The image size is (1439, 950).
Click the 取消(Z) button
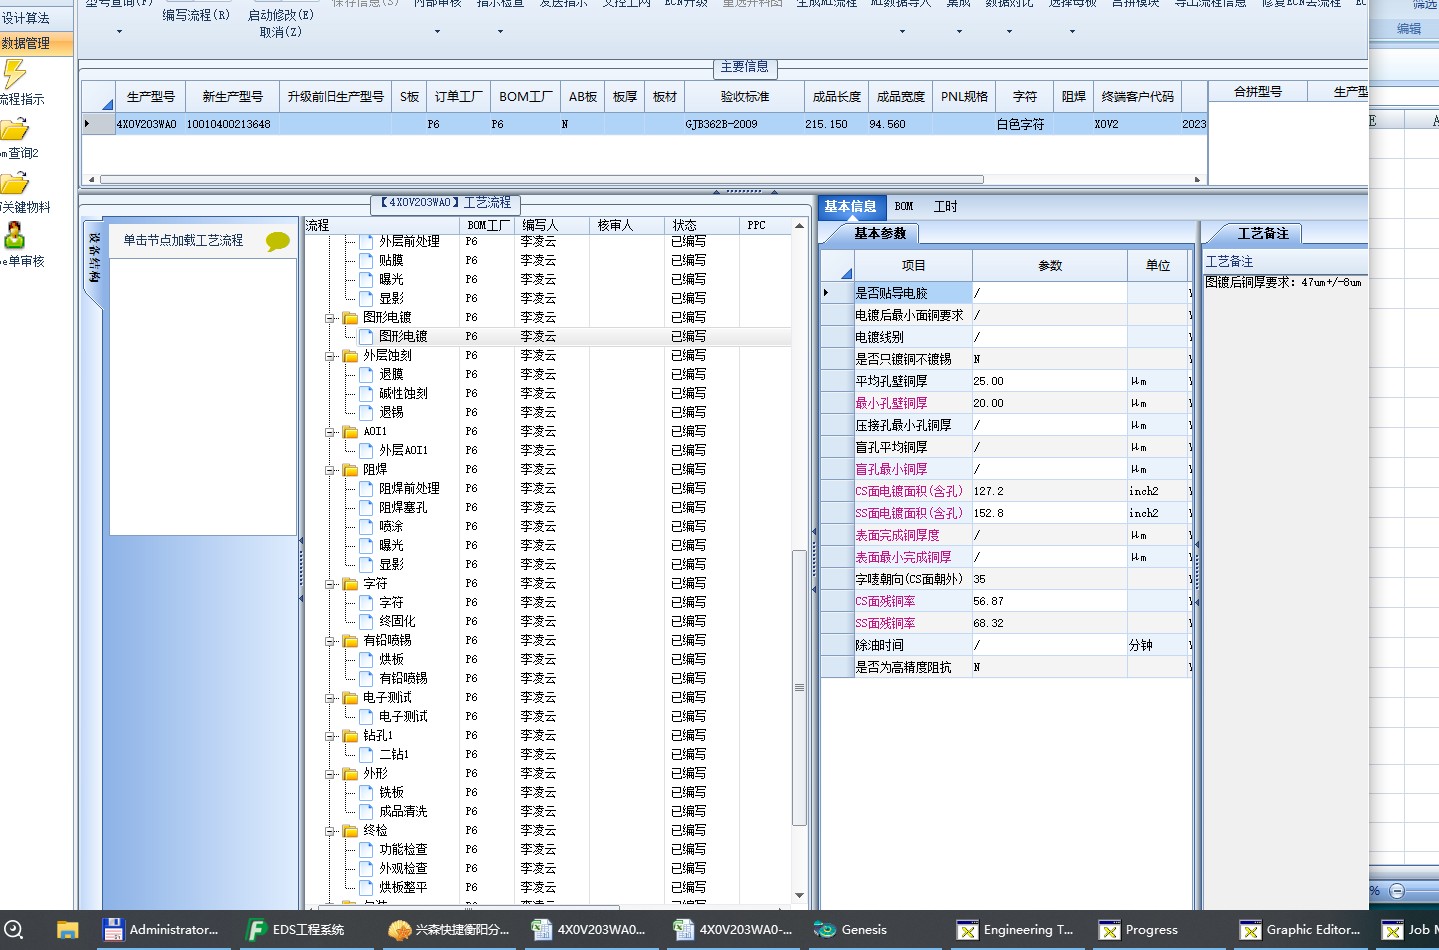pos(281,32)
